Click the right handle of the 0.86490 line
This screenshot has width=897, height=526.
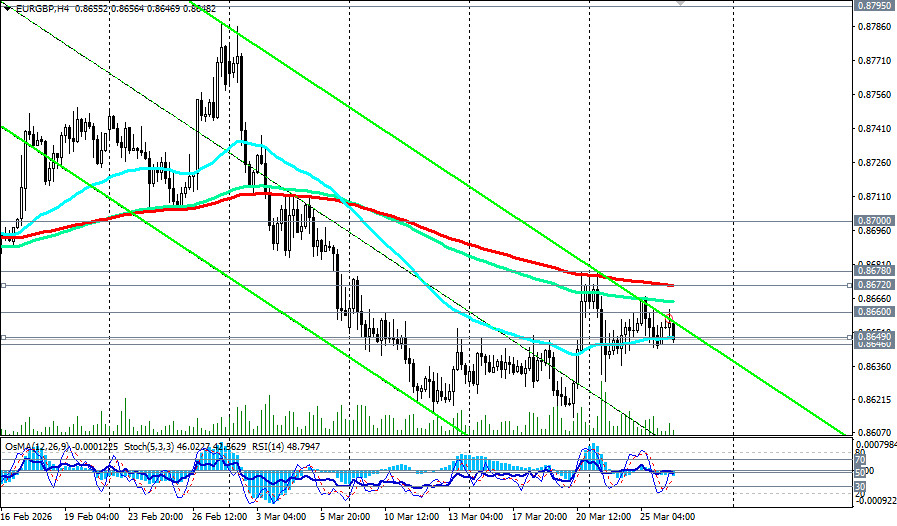tap(850, 338)
